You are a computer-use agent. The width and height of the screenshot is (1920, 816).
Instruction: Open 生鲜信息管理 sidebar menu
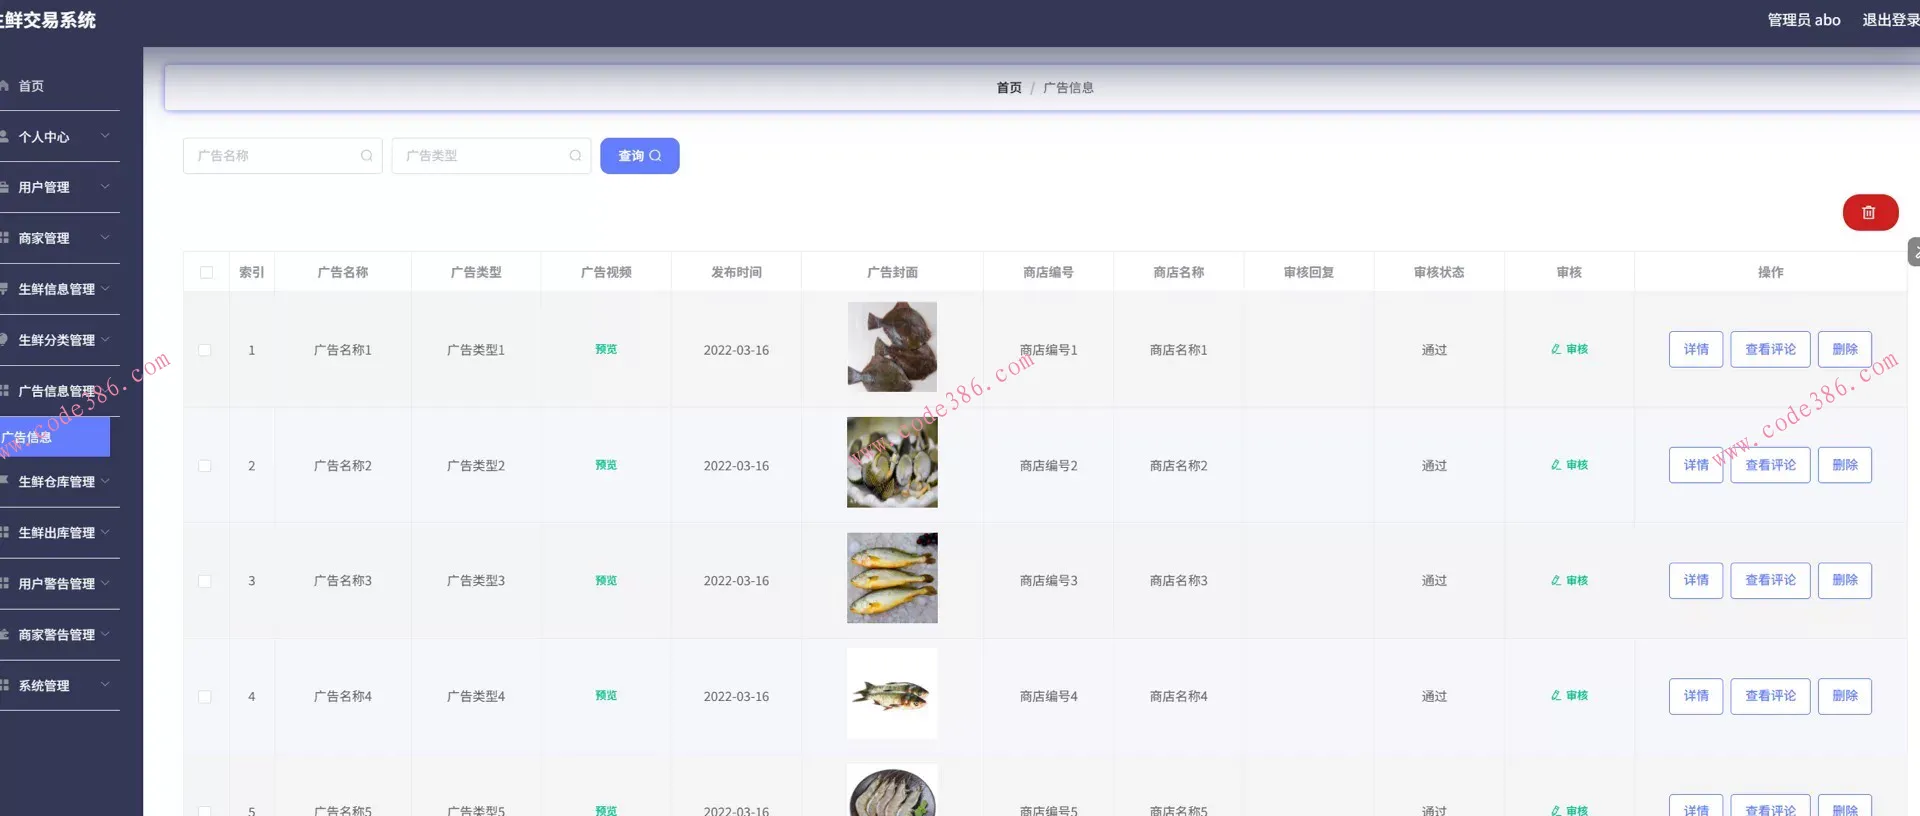click(x=55, y=289)
